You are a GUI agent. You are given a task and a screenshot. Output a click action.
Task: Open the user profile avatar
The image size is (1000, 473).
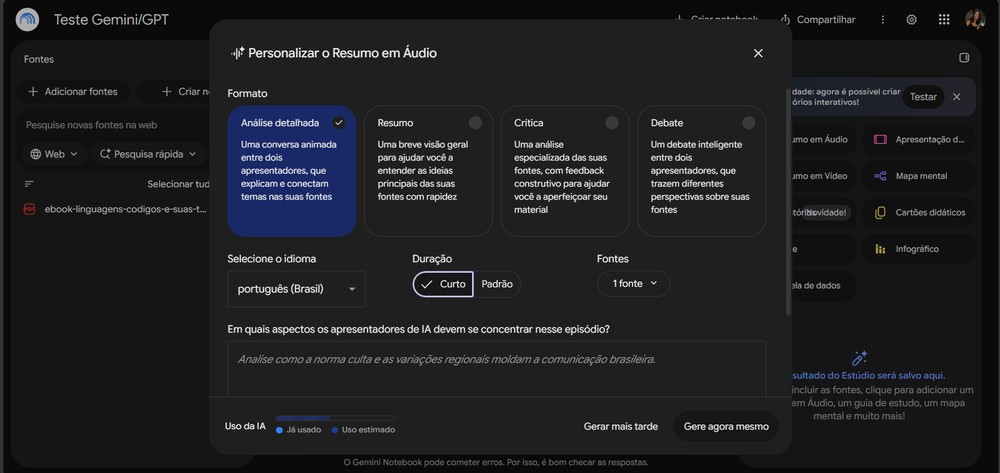975,19
